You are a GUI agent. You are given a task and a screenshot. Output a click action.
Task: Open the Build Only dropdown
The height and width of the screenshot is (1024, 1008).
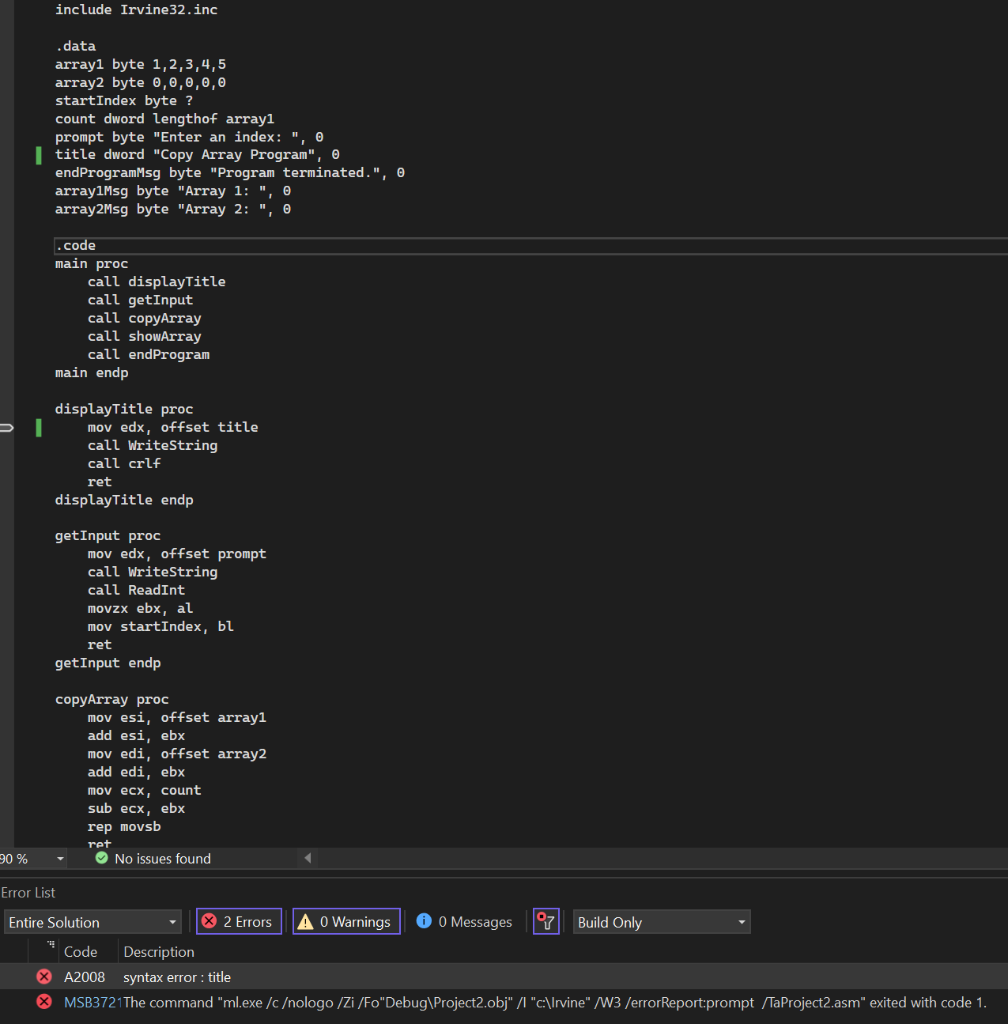tap(740, 921)
